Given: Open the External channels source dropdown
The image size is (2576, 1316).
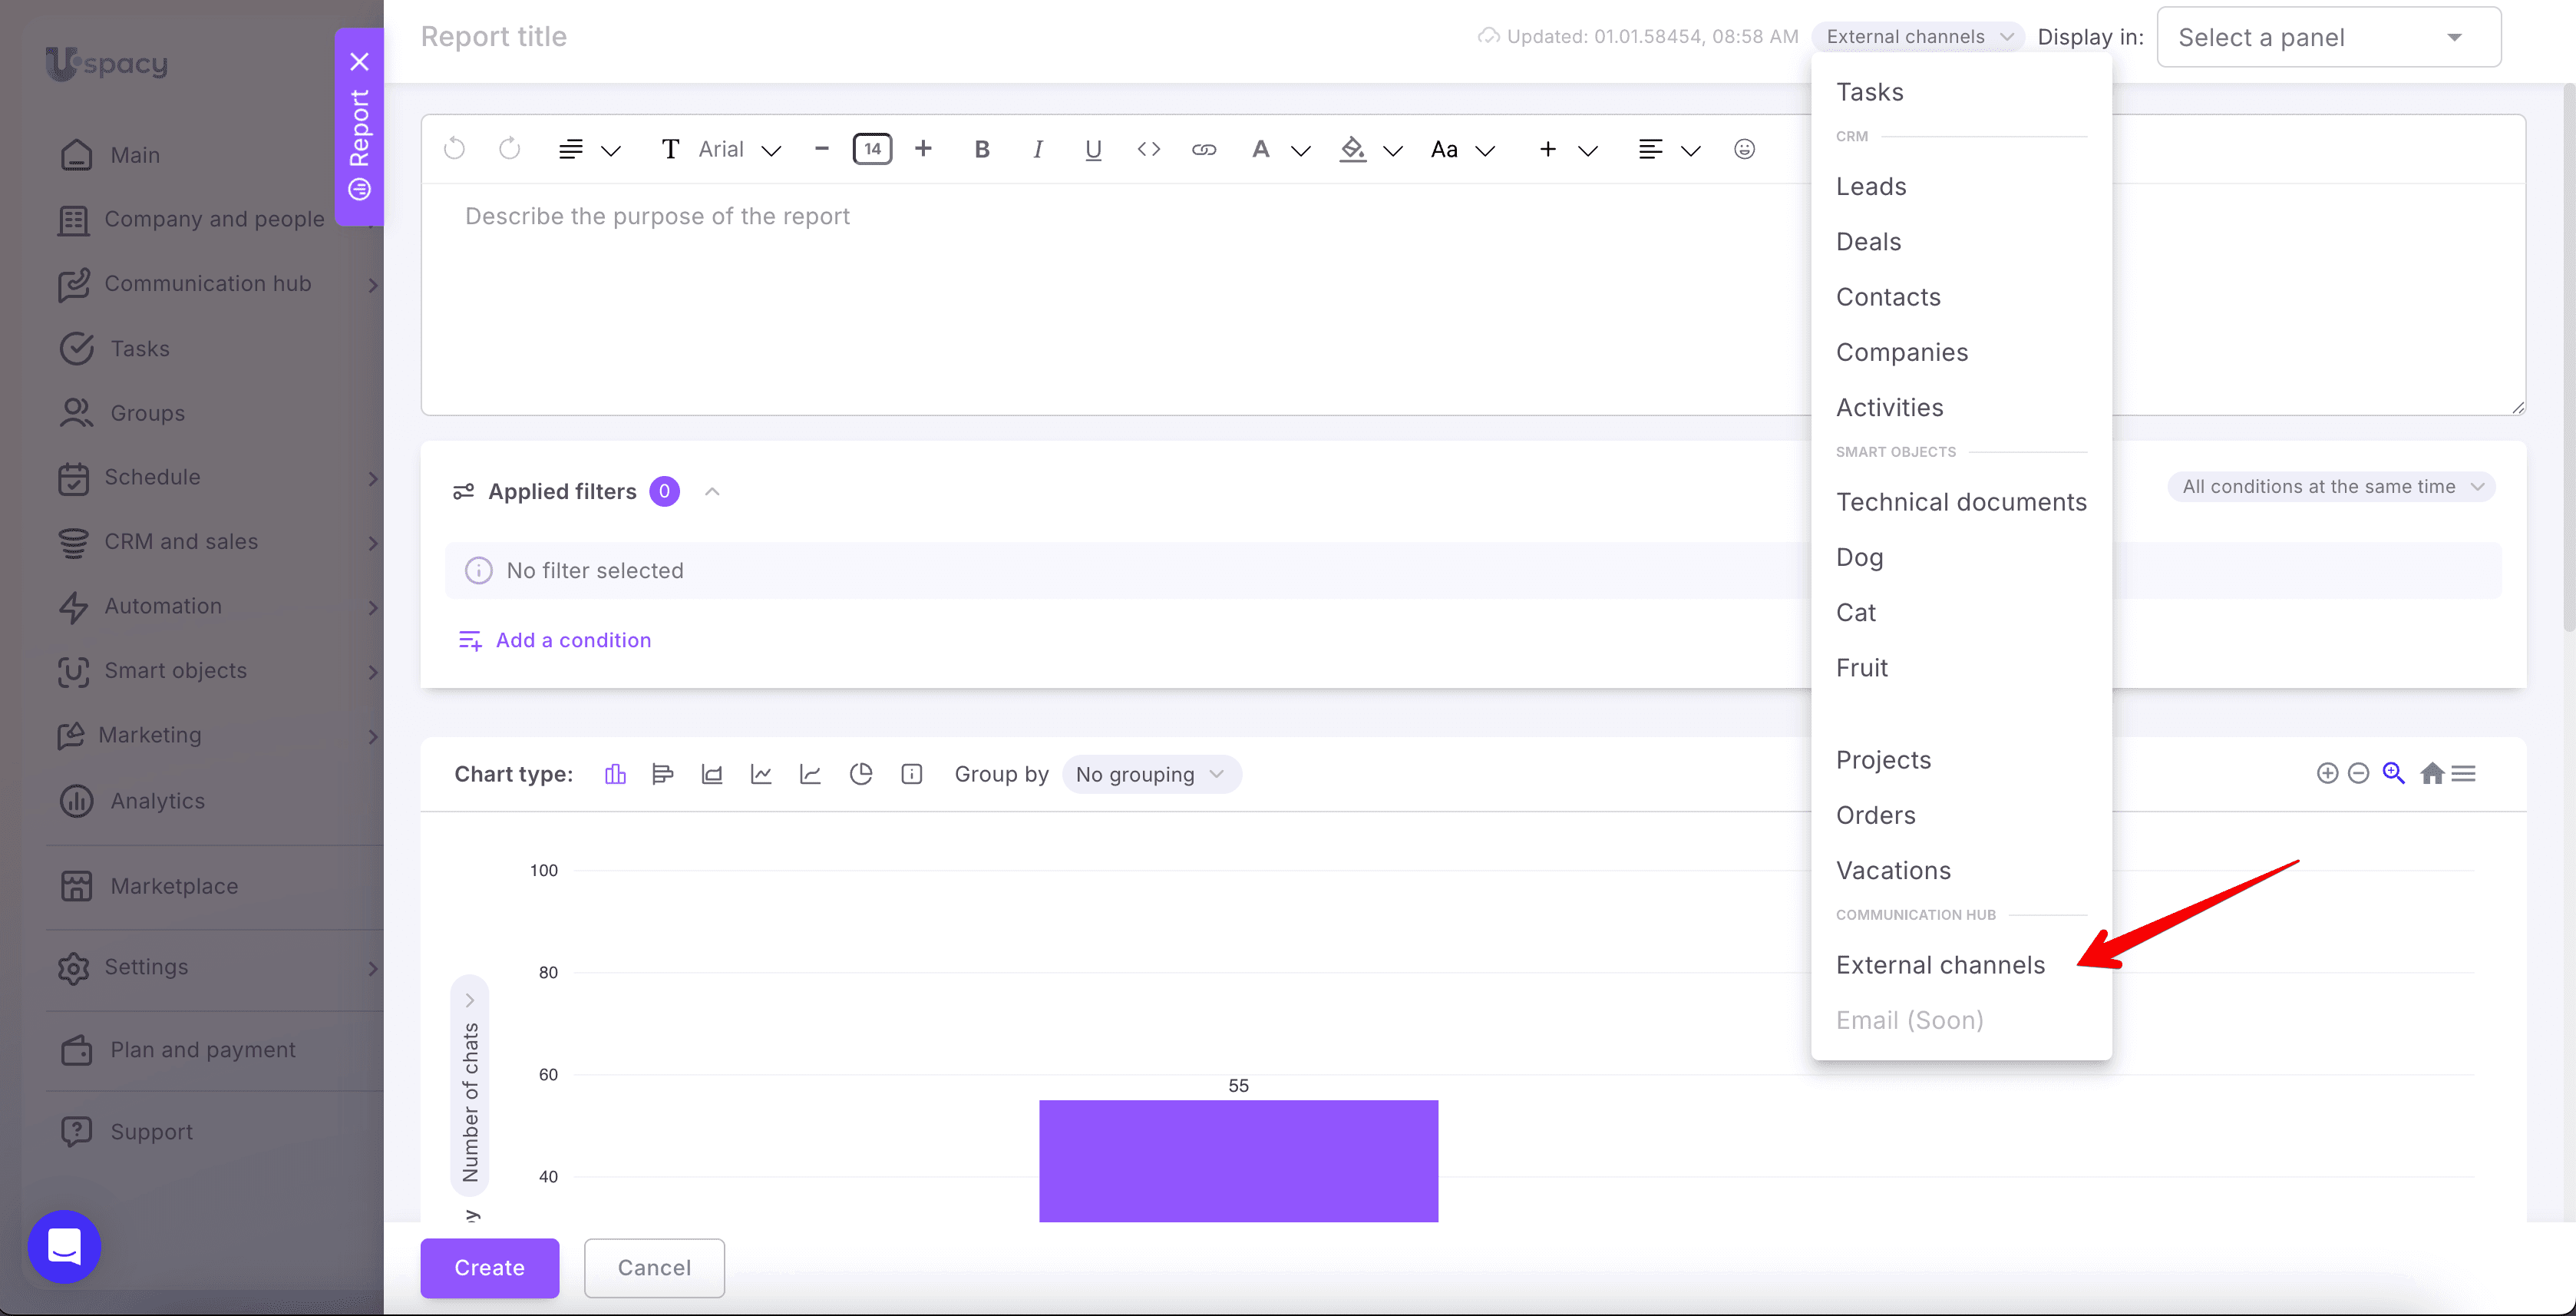Looking at the screenshot, I should tap(1918, 37).
